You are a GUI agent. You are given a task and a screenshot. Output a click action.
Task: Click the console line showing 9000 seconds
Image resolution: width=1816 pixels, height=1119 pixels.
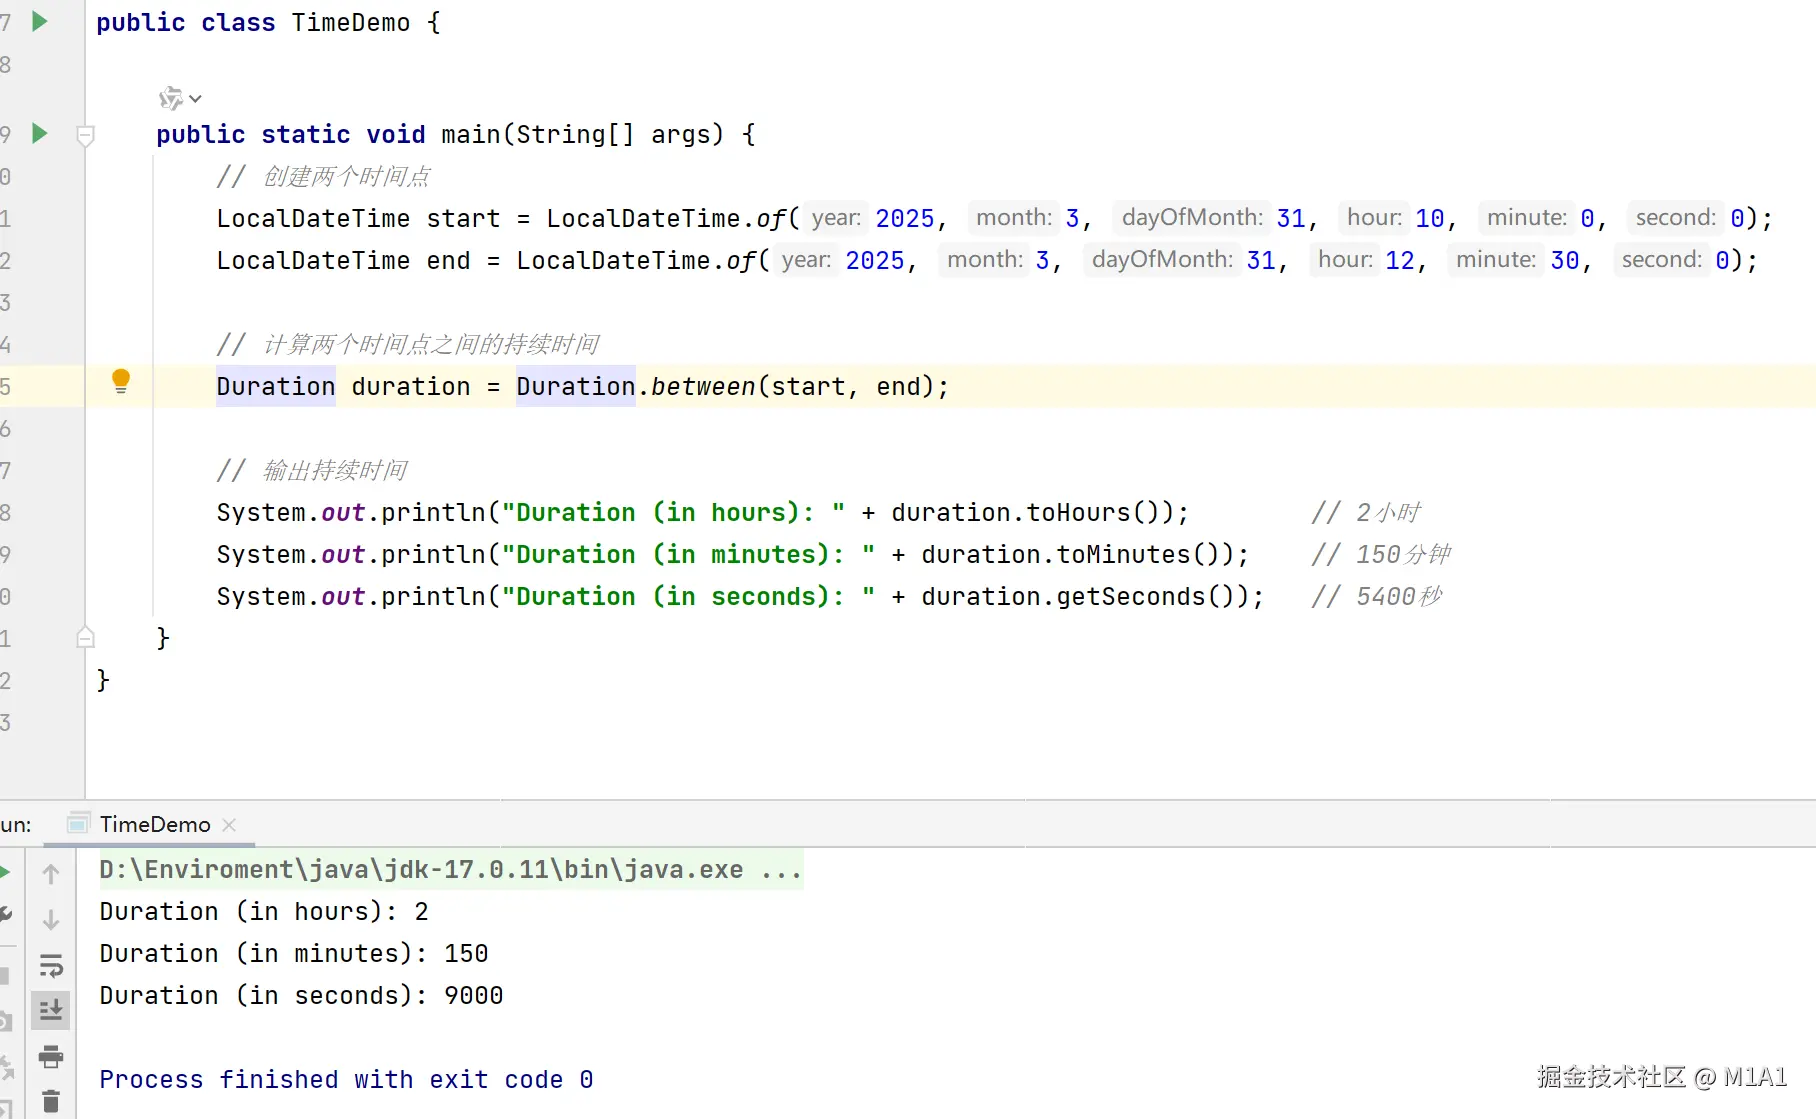coord(301,995)
